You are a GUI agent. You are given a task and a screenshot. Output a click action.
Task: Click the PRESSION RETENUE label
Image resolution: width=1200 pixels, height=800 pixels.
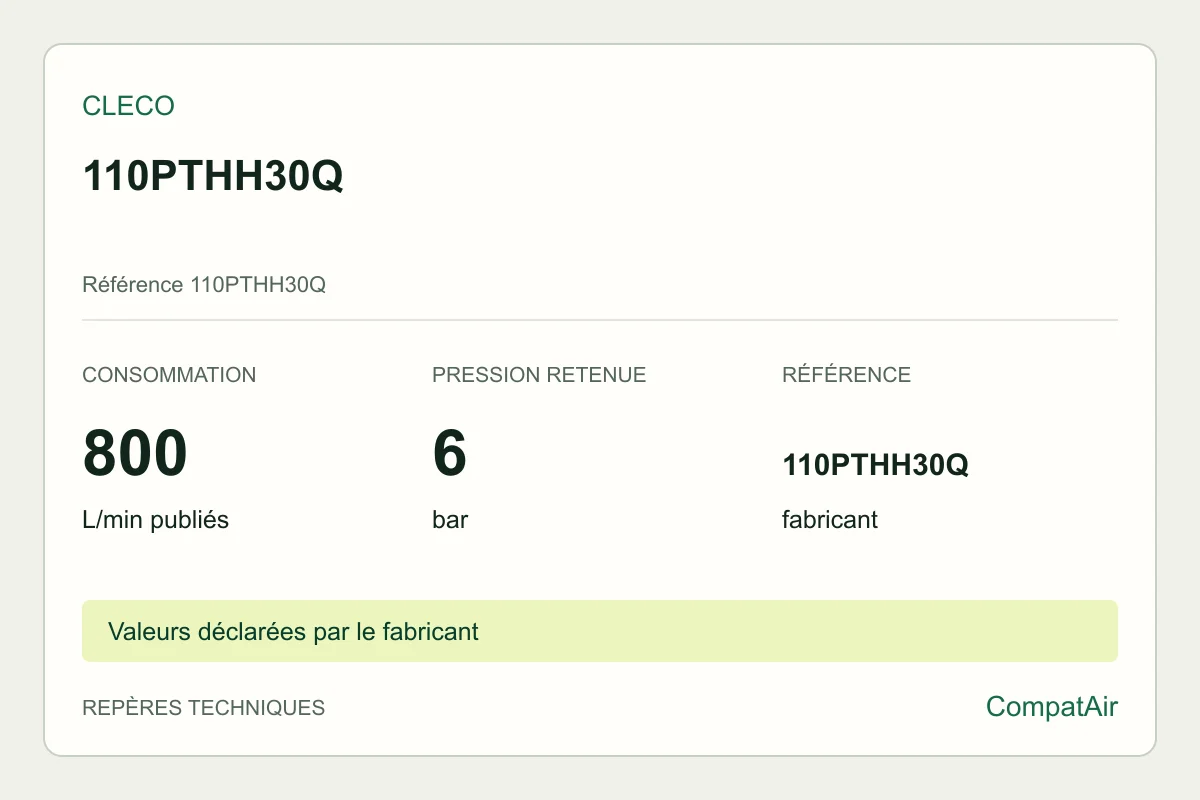pos(539,375)
